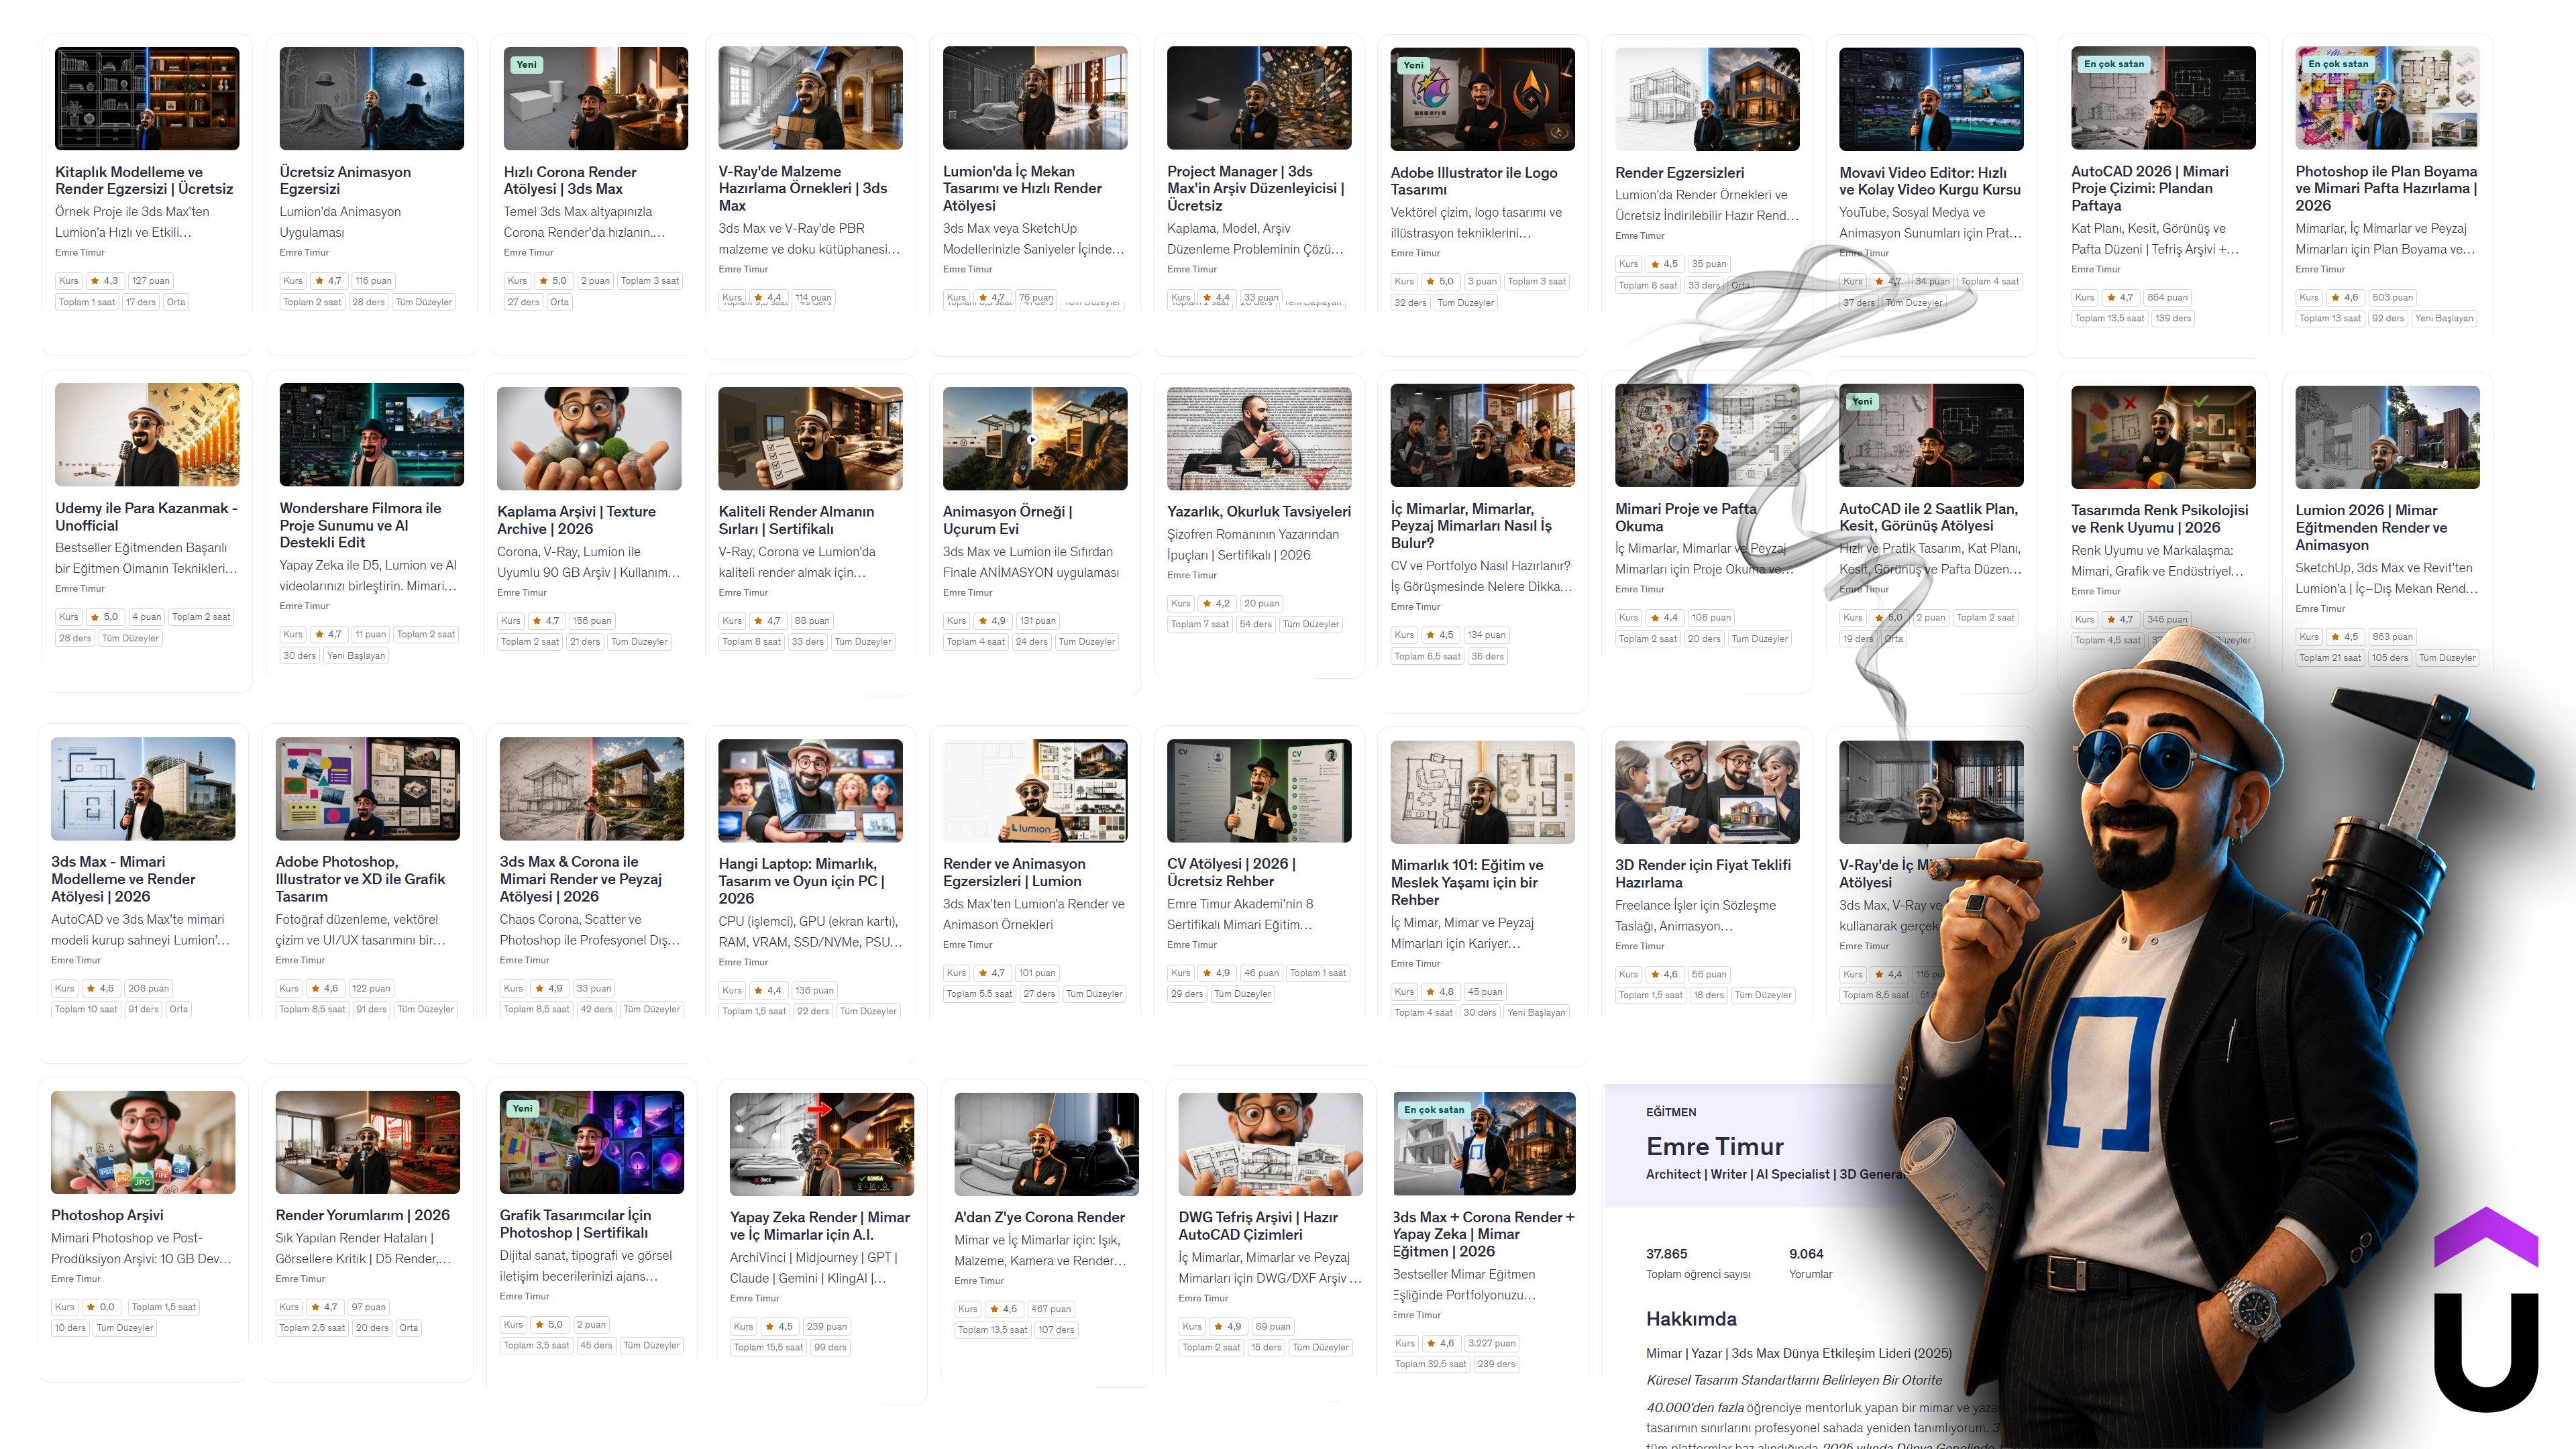
Task: Open the Mimarlık 101 course thumbnail
Action: tap(1483, 792)
